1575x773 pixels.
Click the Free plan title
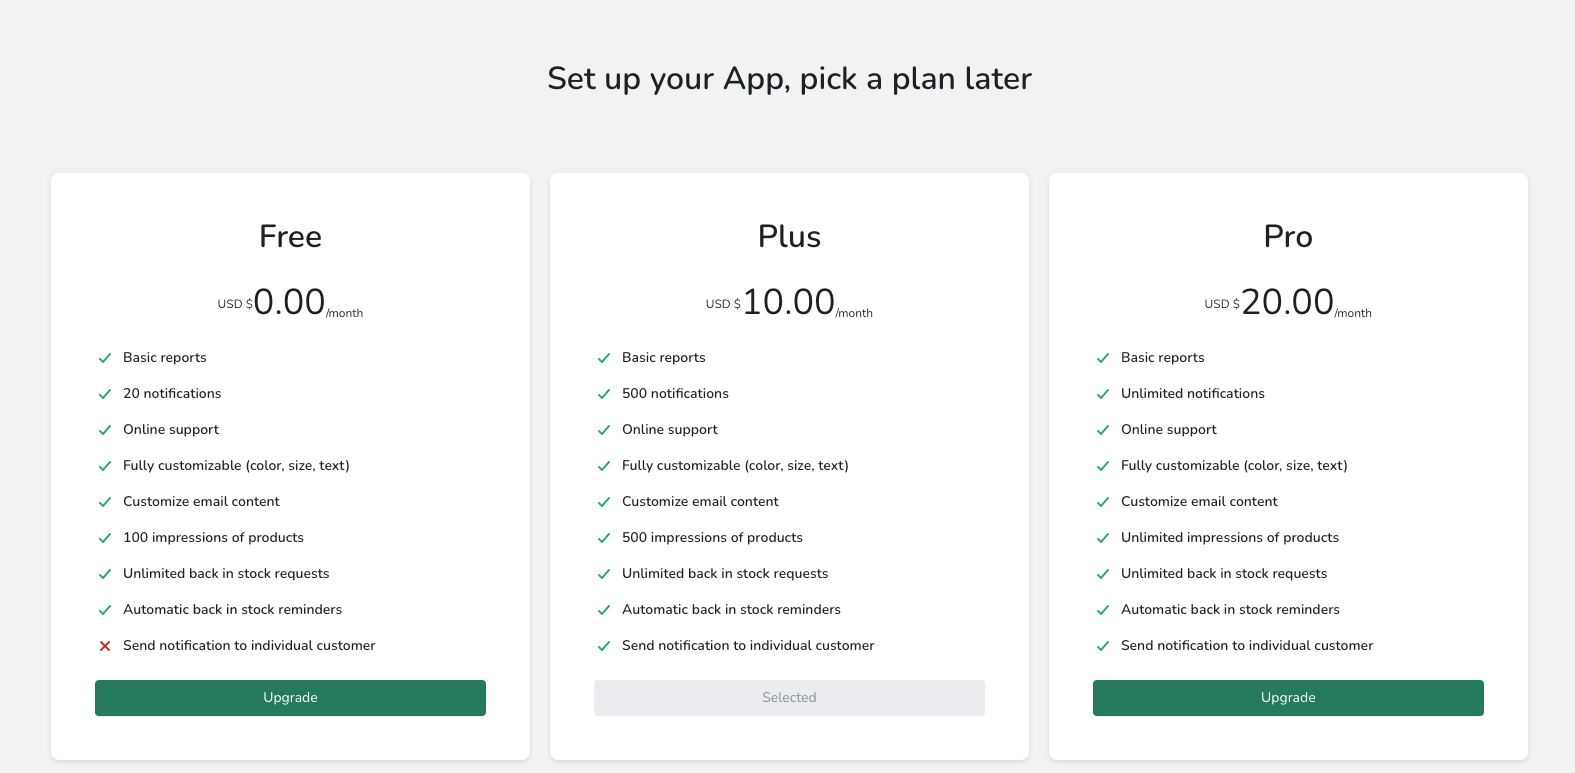click(290, 236)
